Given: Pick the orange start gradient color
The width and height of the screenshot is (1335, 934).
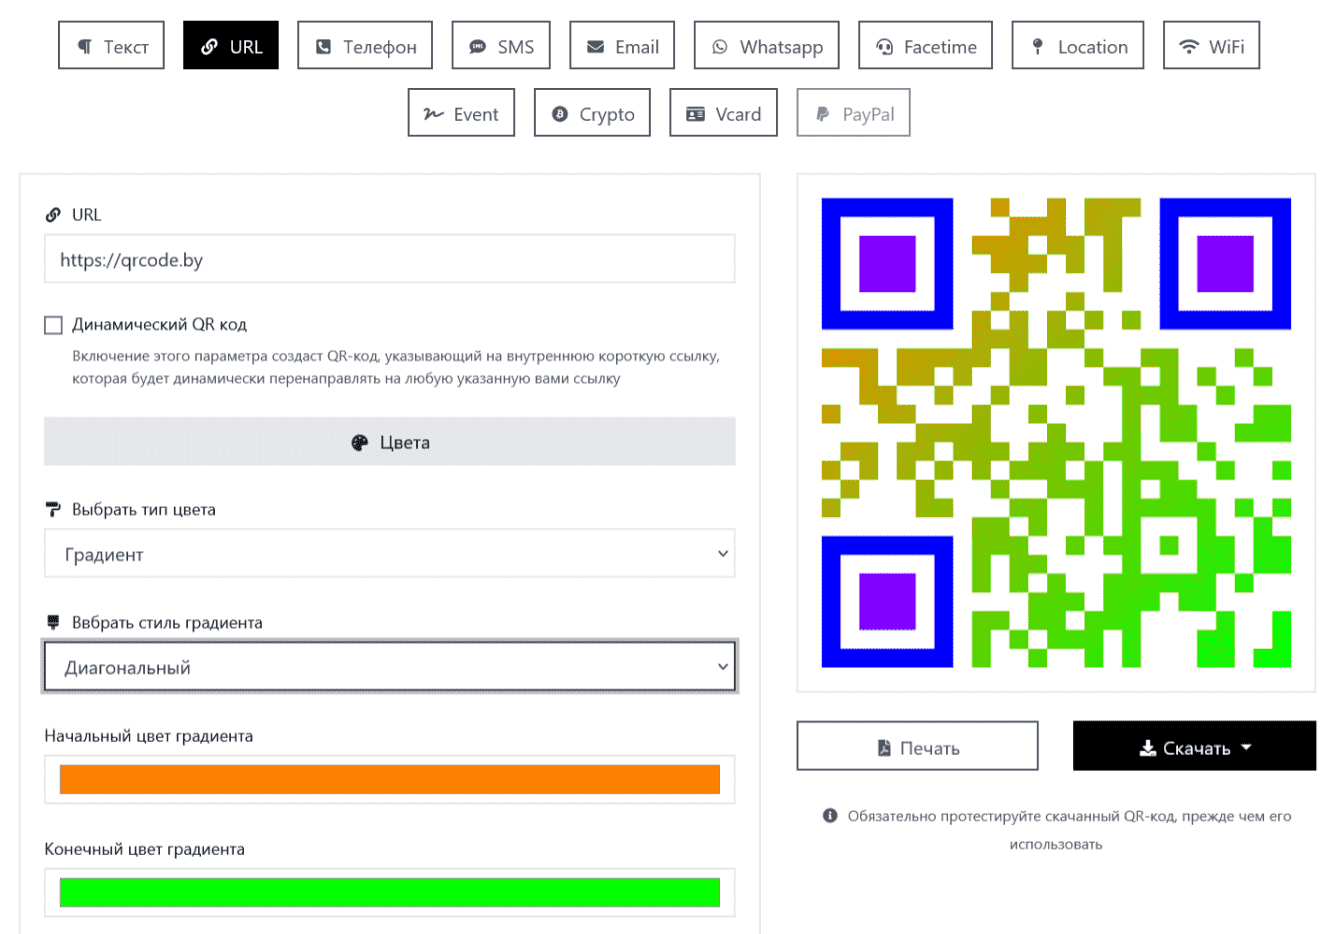Looking at the screenshot, I should tap(390, 779).
